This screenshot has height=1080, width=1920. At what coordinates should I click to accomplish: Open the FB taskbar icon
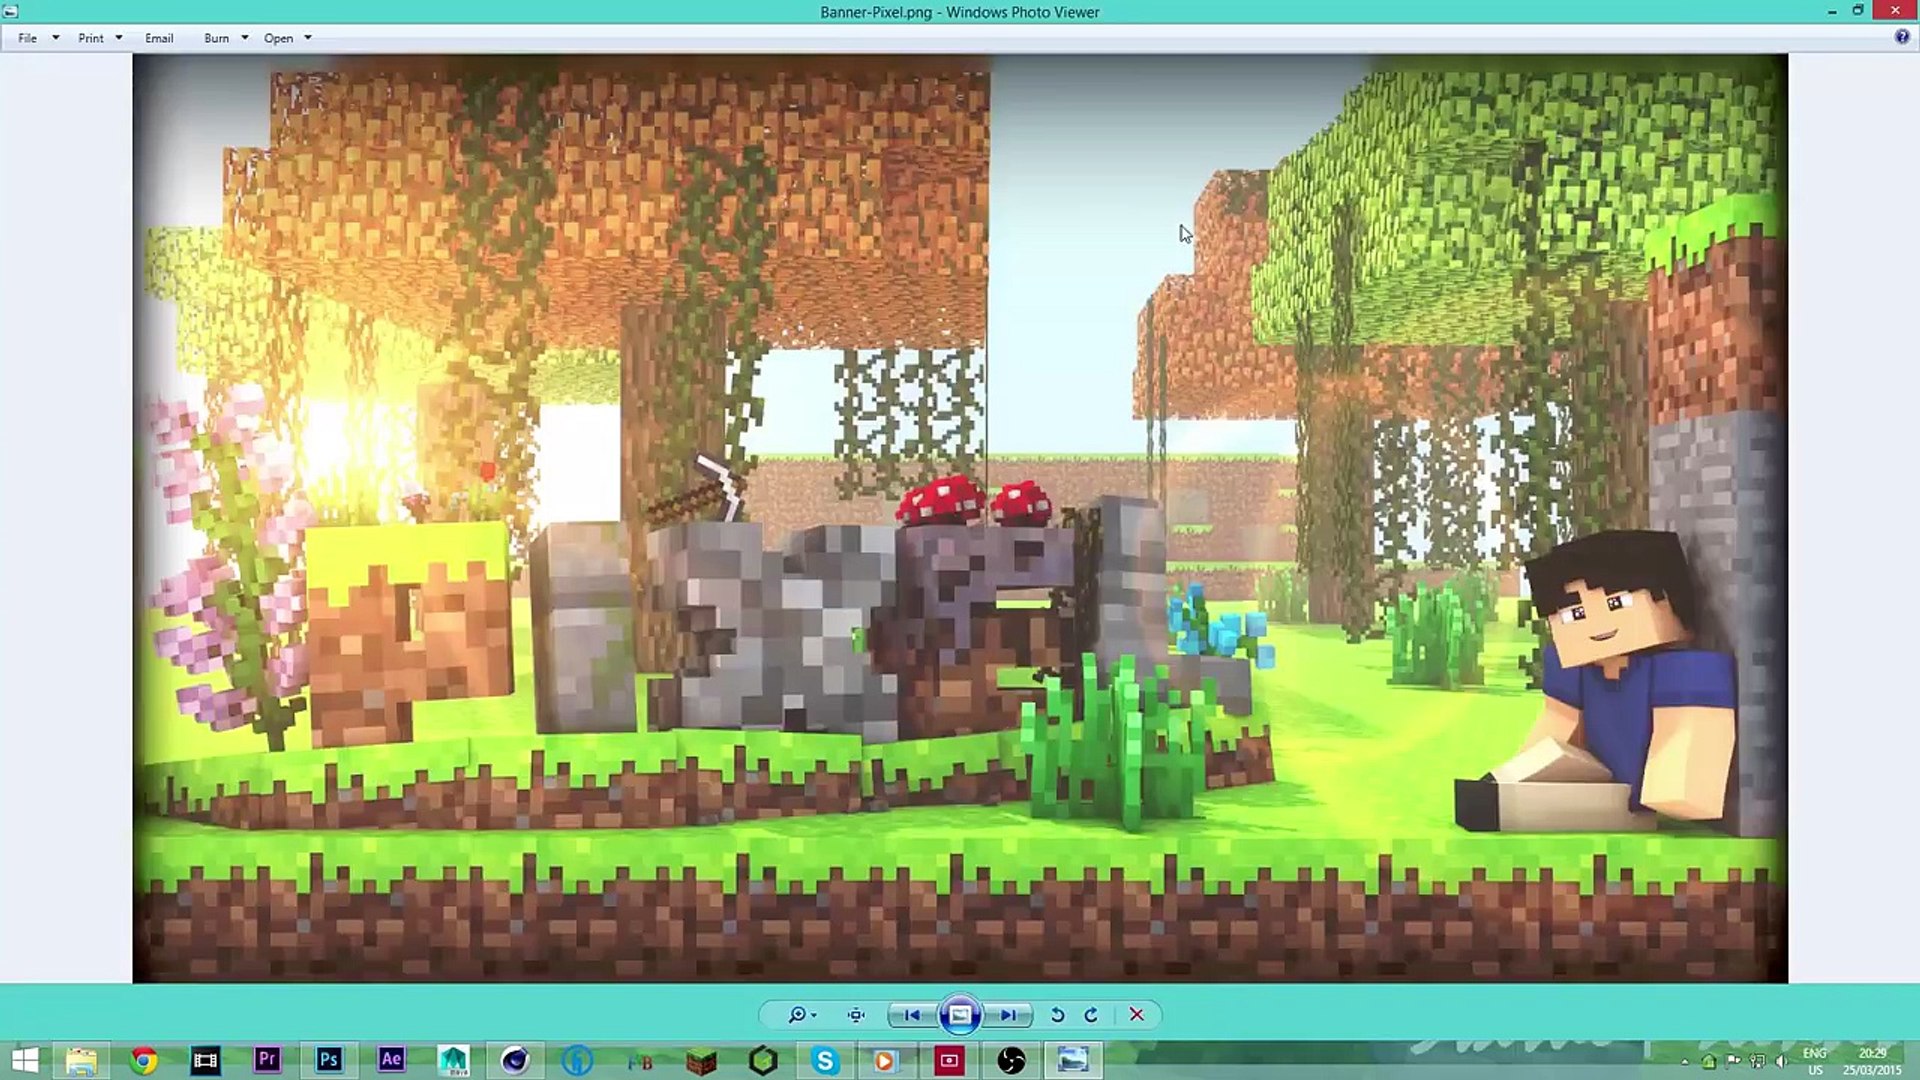coord(639,1060)
